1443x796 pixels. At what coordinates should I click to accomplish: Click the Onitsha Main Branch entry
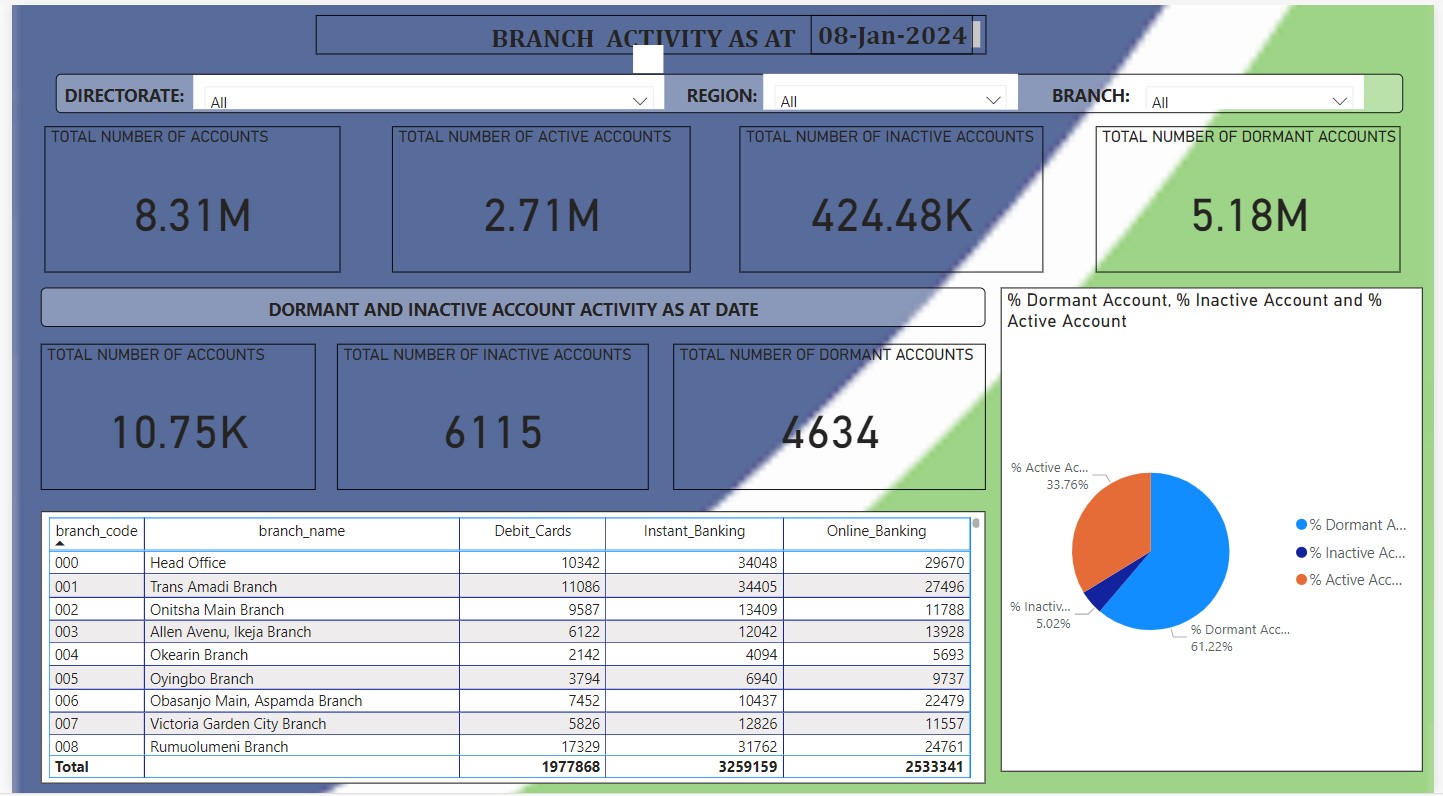[x=300, y=609]
